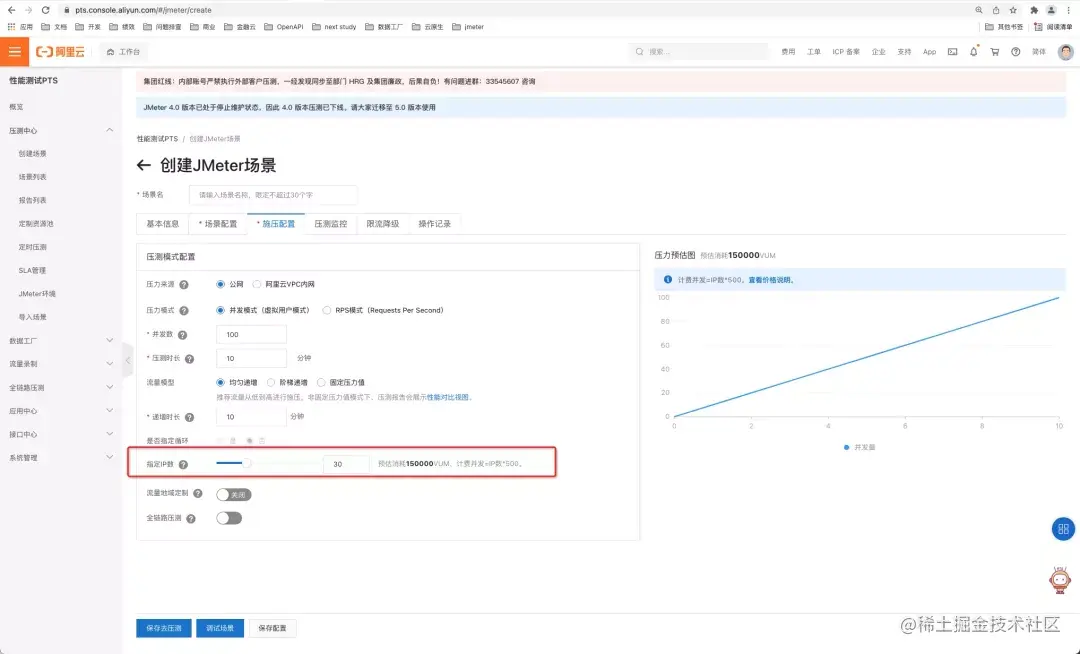Image resolution: width=1080 pixels, height=654 pixels.
Task: Adjust the 指定IP数 slider handle
Action: (x=247, y=463)
